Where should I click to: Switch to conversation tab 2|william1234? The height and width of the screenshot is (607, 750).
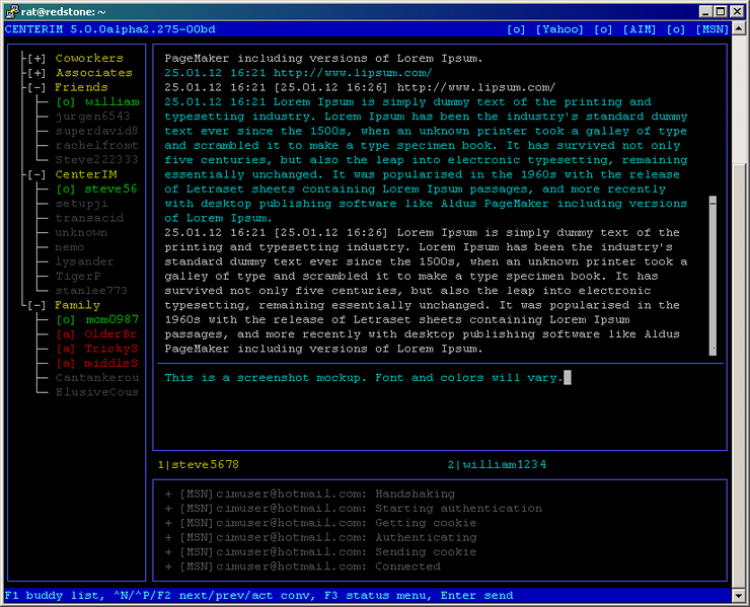(497, 464)
